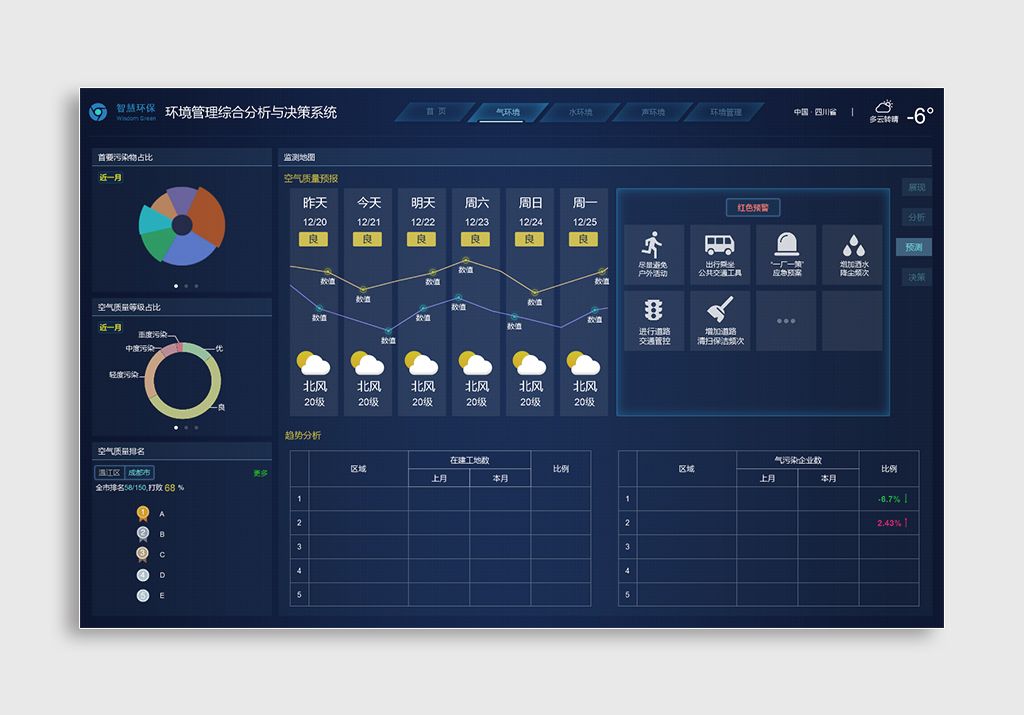Select the 预测 side tab
Image resolution: width=1024 pixels, height=715 pixels.
point(914,247)
